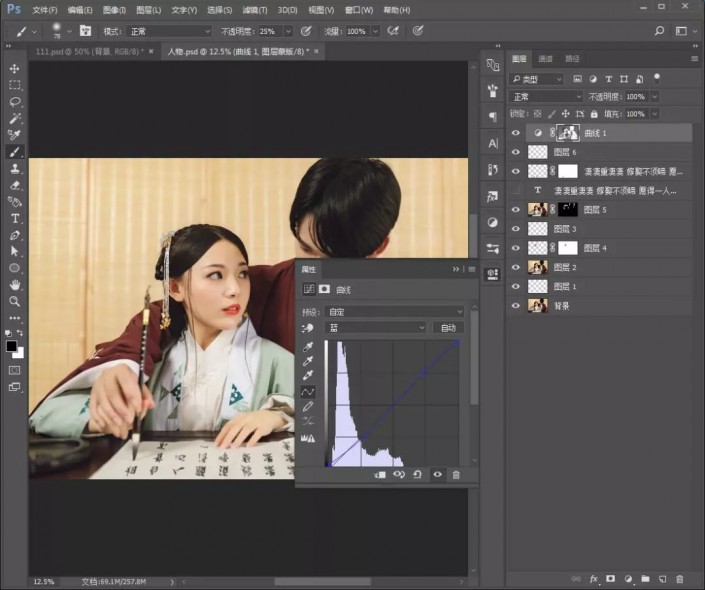
Task: Toggle Quick Mask mode
Action: pyautogui.click(x=14, y=371)
